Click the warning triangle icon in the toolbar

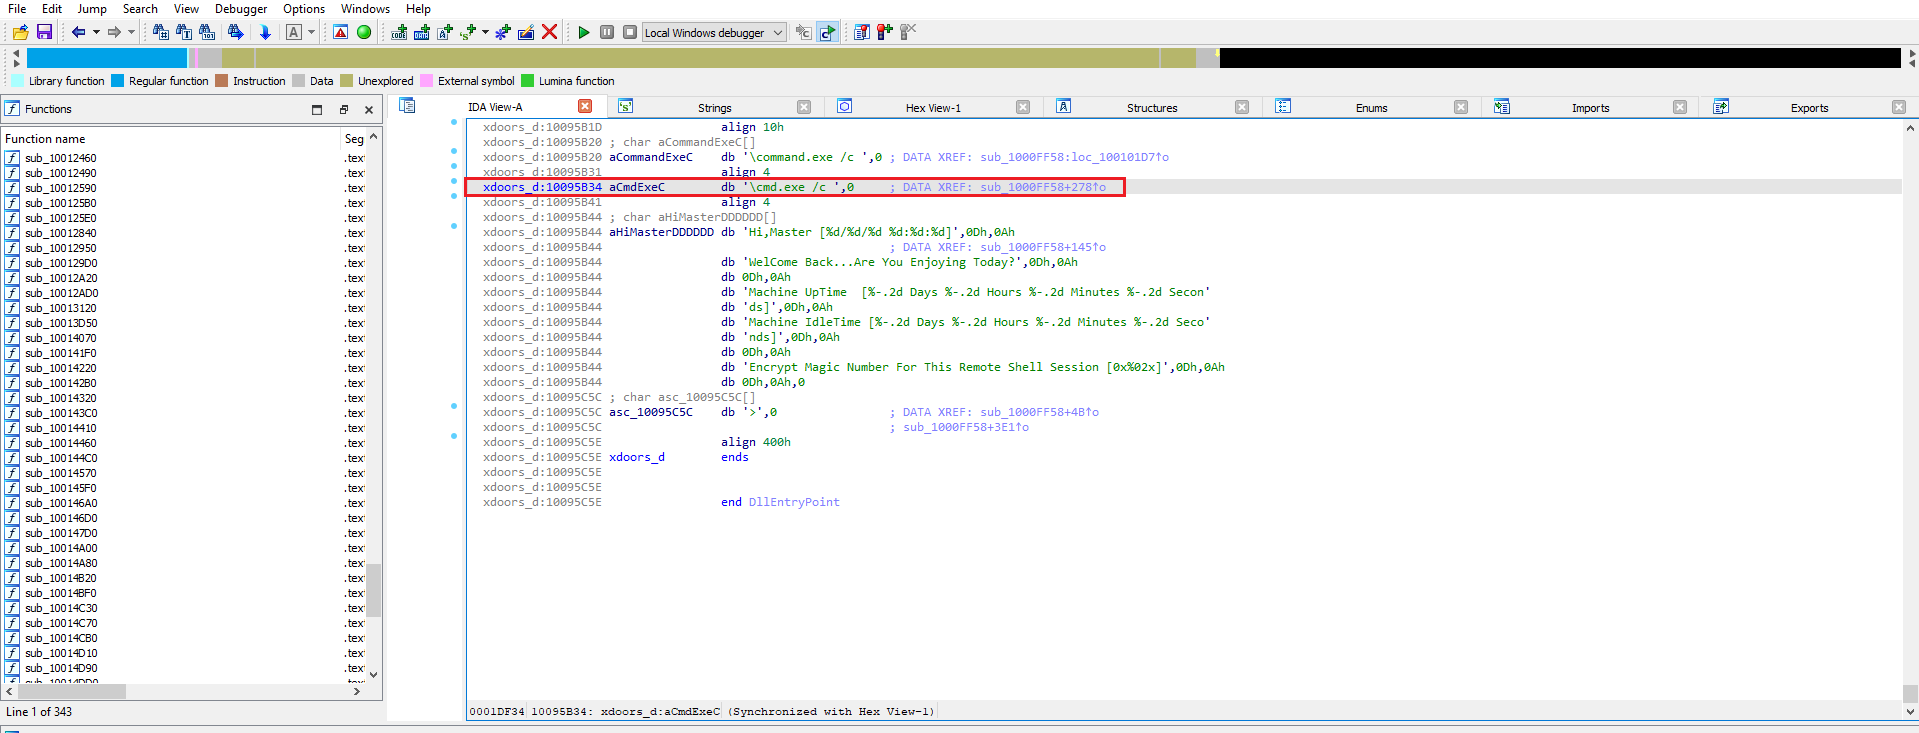(x=341, y=32)
